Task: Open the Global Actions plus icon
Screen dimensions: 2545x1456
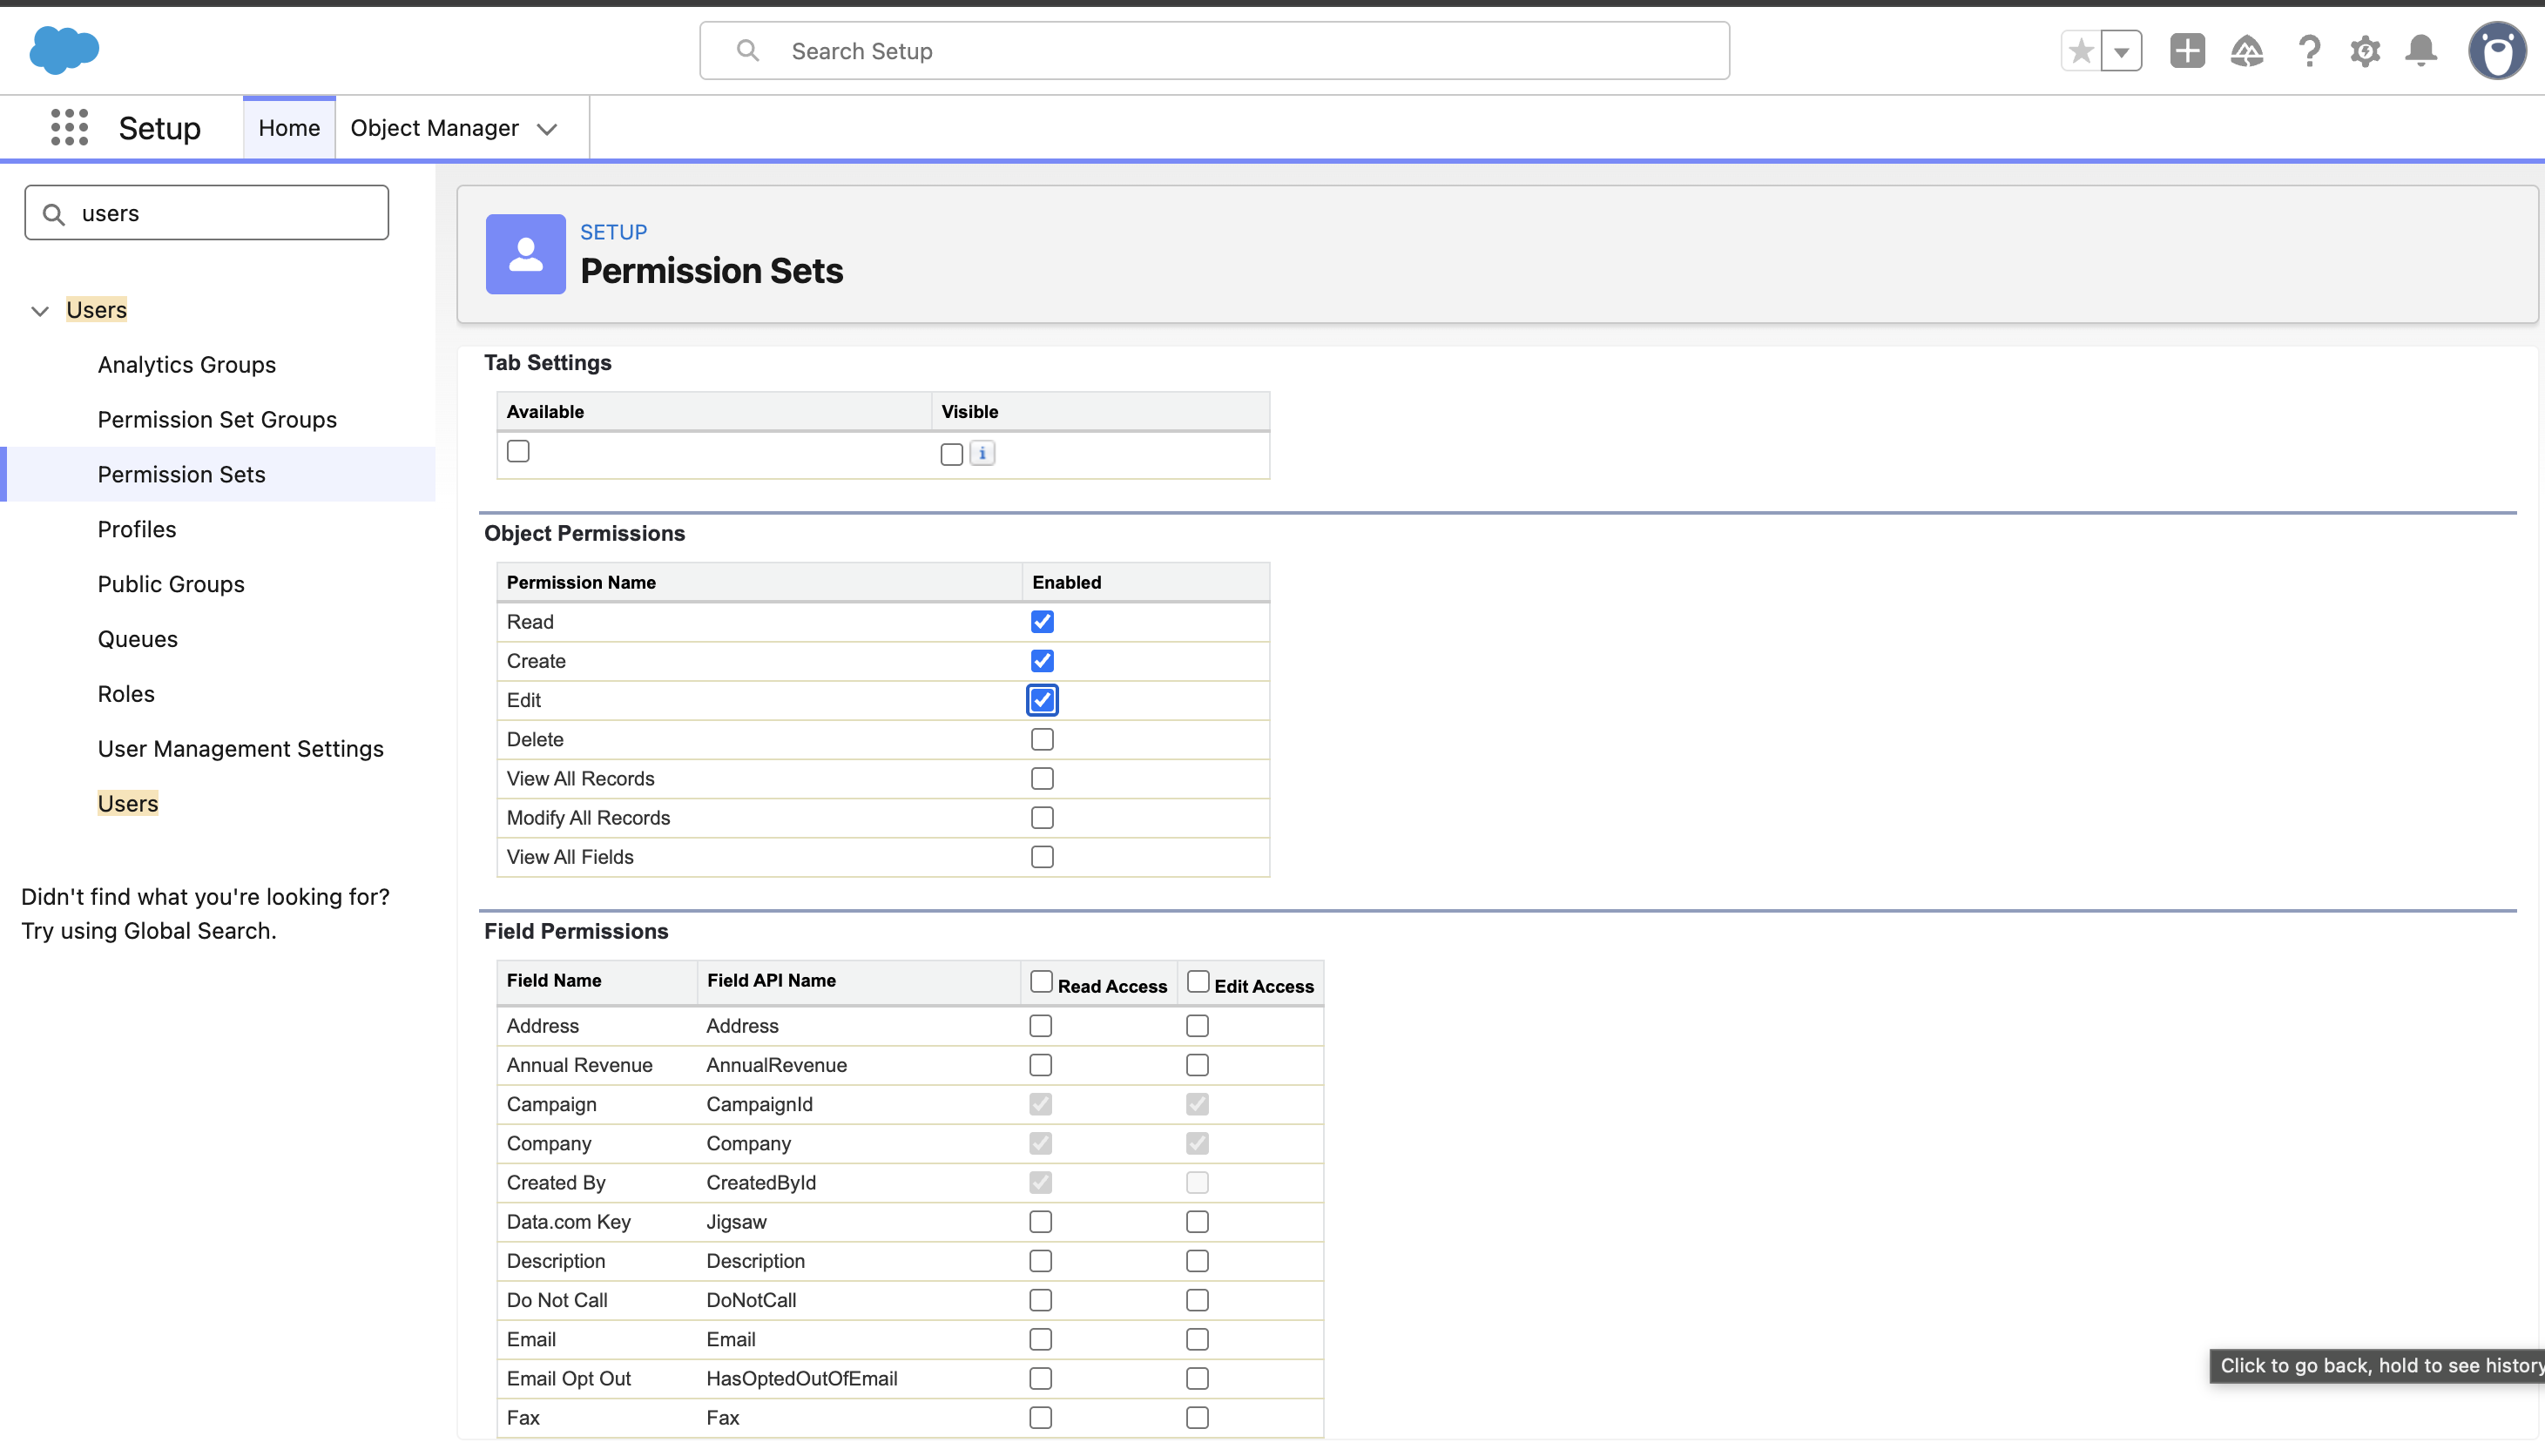Action: (2187, 51)
